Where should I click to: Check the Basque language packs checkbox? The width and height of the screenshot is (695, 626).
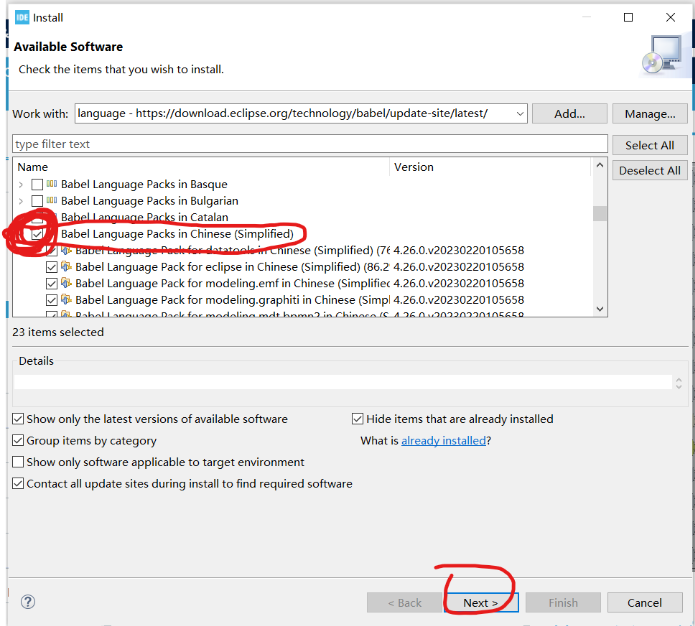[x=37, y=184]
